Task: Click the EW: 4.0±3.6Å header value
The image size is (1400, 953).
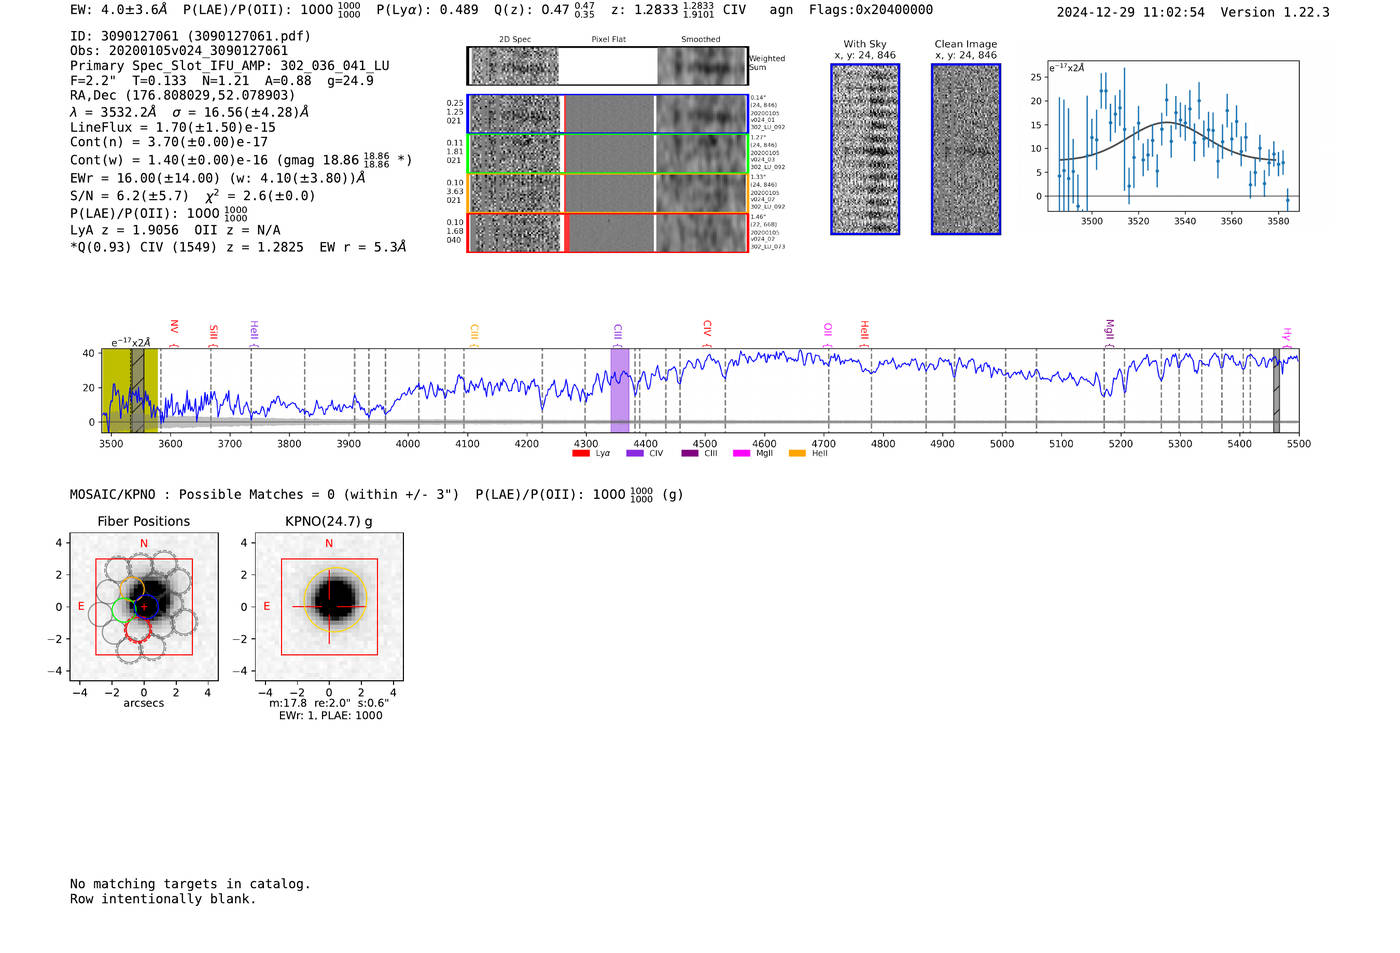Action: (x=119, y=10)
